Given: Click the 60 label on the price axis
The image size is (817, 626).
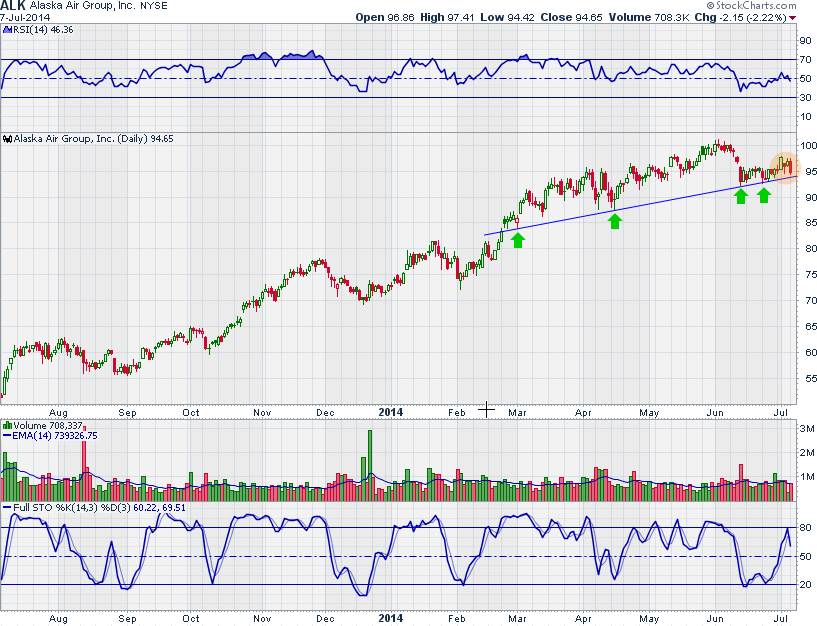Looking at the screenshot, I should pyautogui.click(x=811, y=353).
